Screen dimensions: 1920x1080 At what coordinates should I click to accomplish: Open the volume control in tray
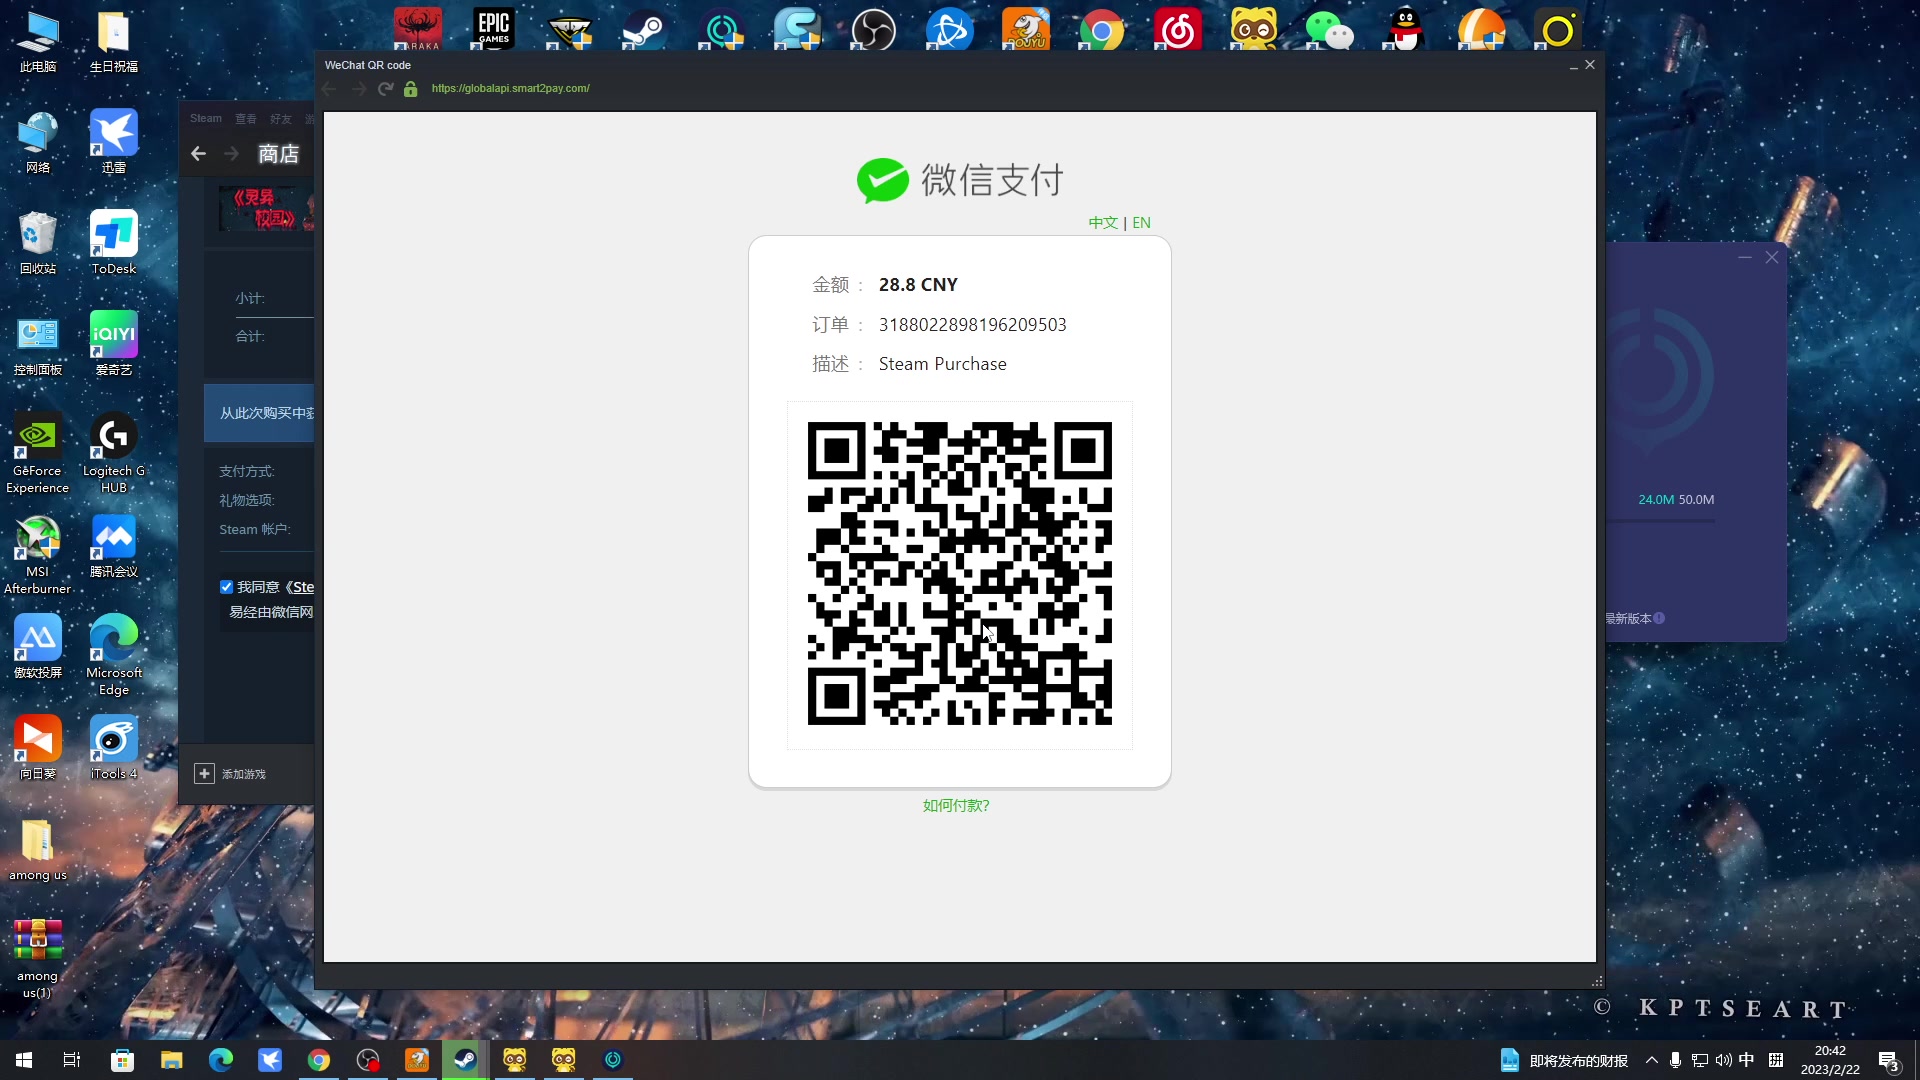click(x=1723, y=1060)
